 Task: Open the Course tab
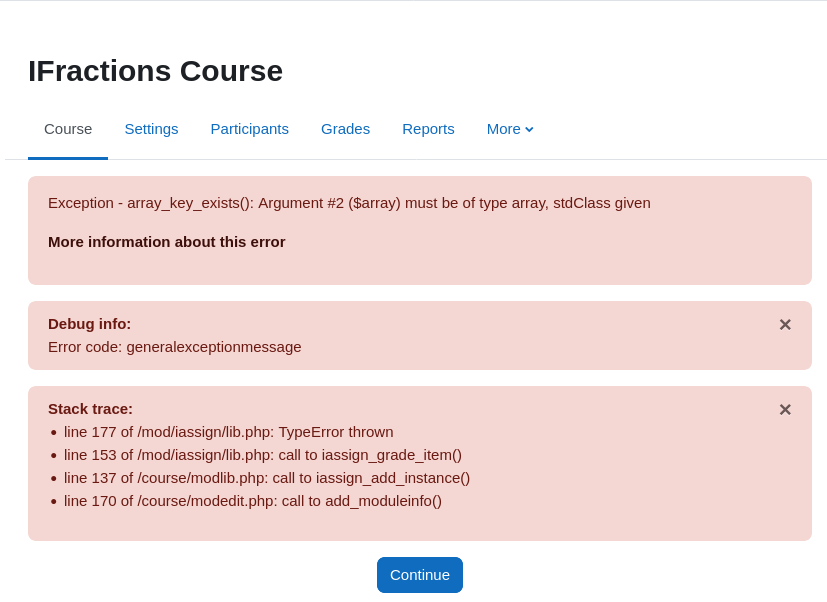click(x=68, y=129)
